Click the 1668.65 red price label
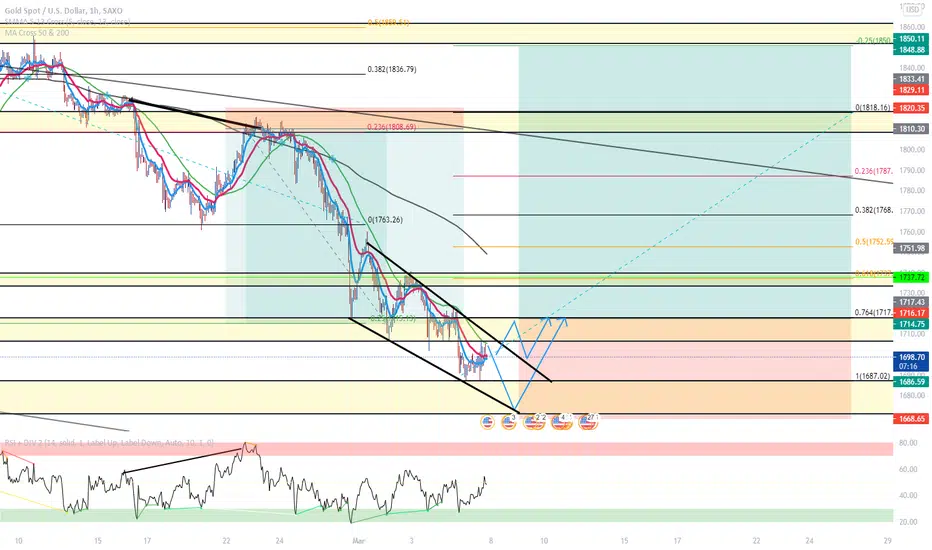Image resolution: width=932 pixels, height=550 pixels. tap(911, 419)
